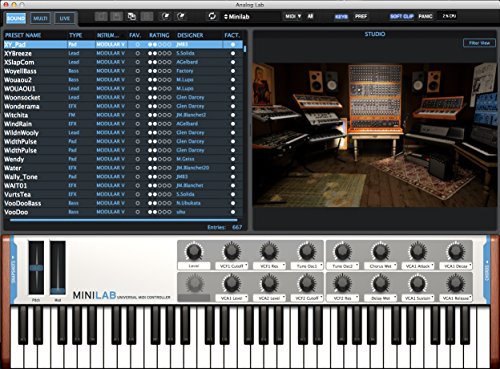The height and width of the screenshot is (369, 500).
Task: Click the VCF1 Cutoff knob
Action: pyautogui.click(x=232, y=251)
